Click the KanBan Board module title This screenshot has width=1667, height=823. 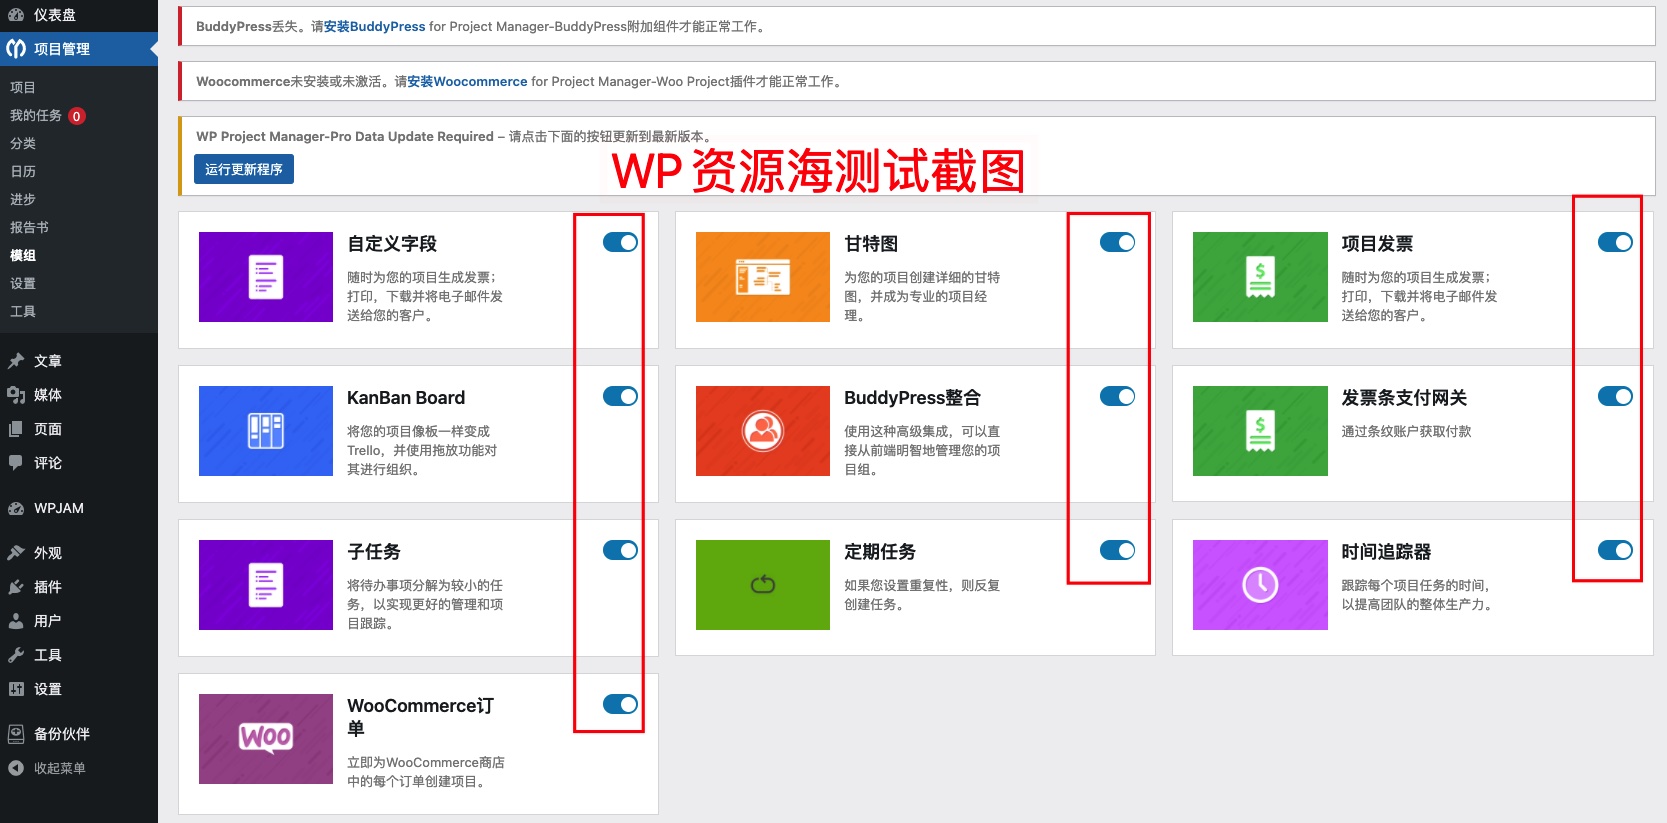(x=406, y=398)
